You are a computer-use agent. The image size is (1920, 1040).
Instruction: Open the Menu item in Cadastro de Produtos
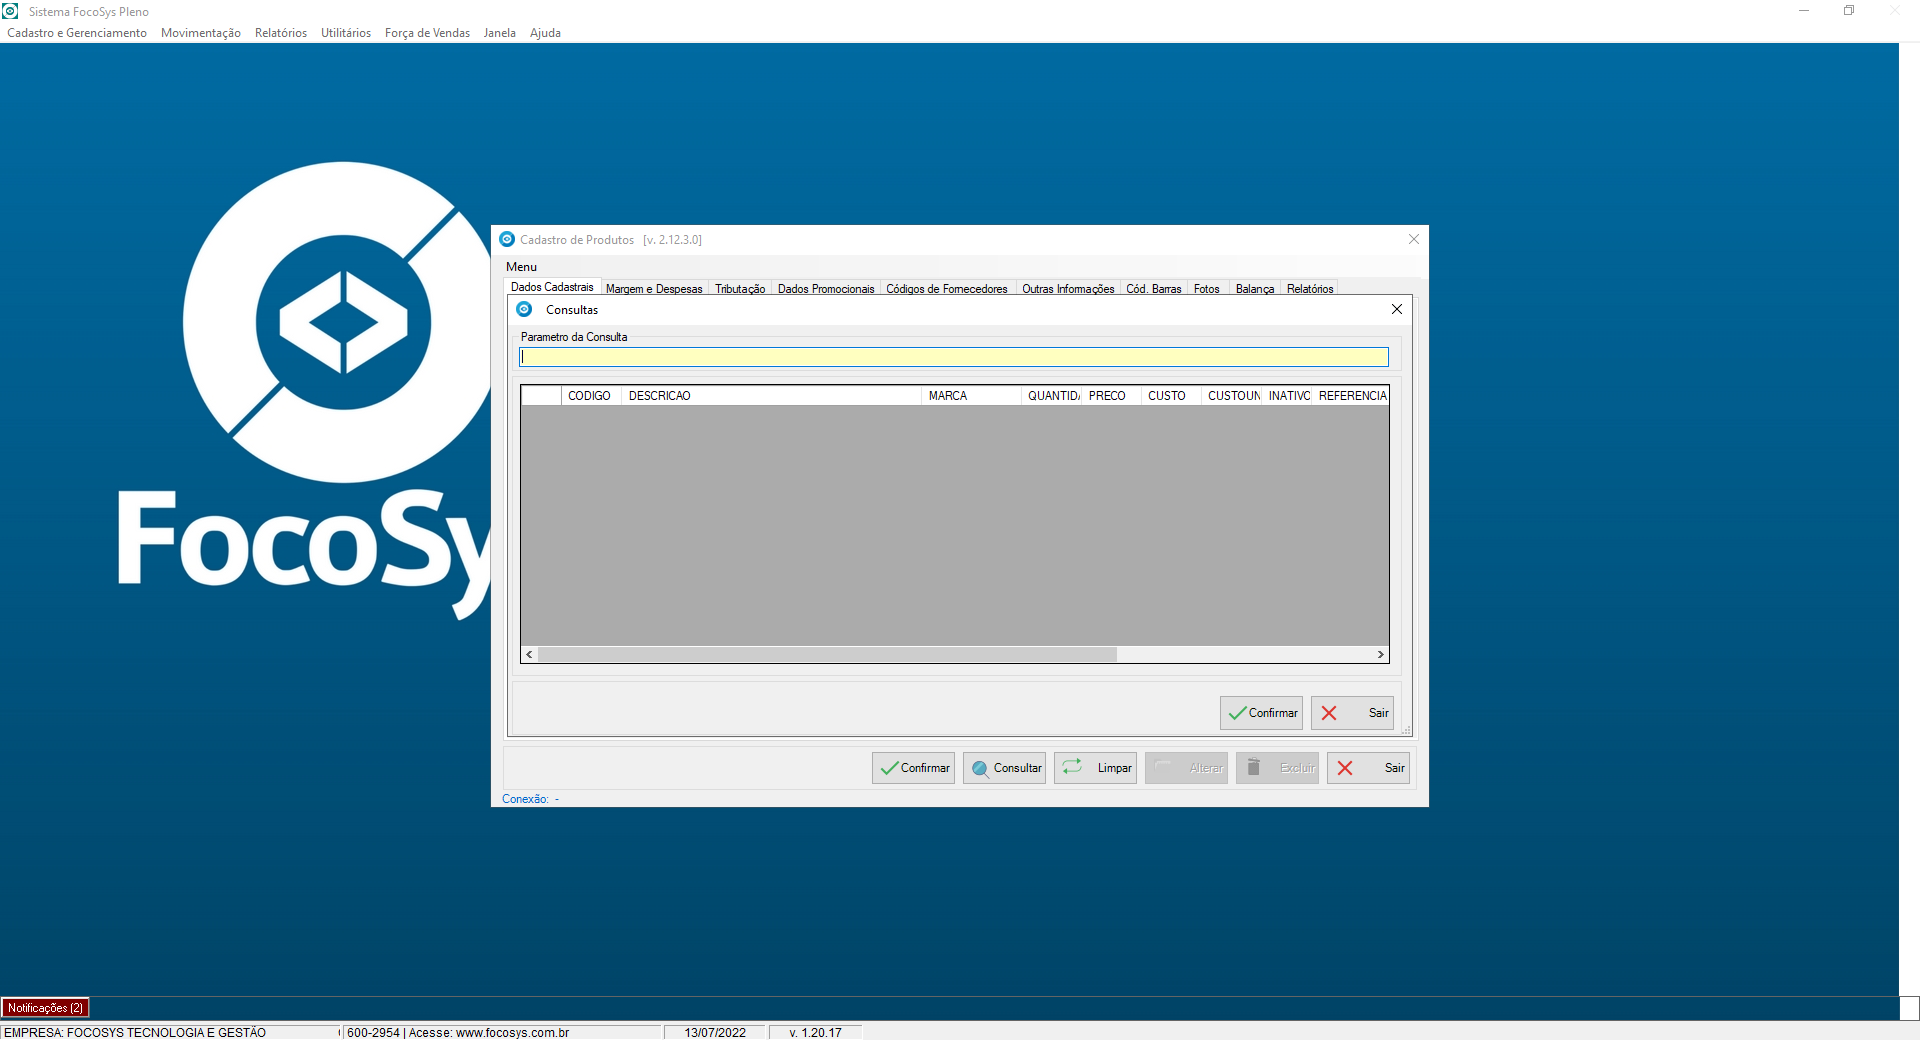[x=521, y=267]
